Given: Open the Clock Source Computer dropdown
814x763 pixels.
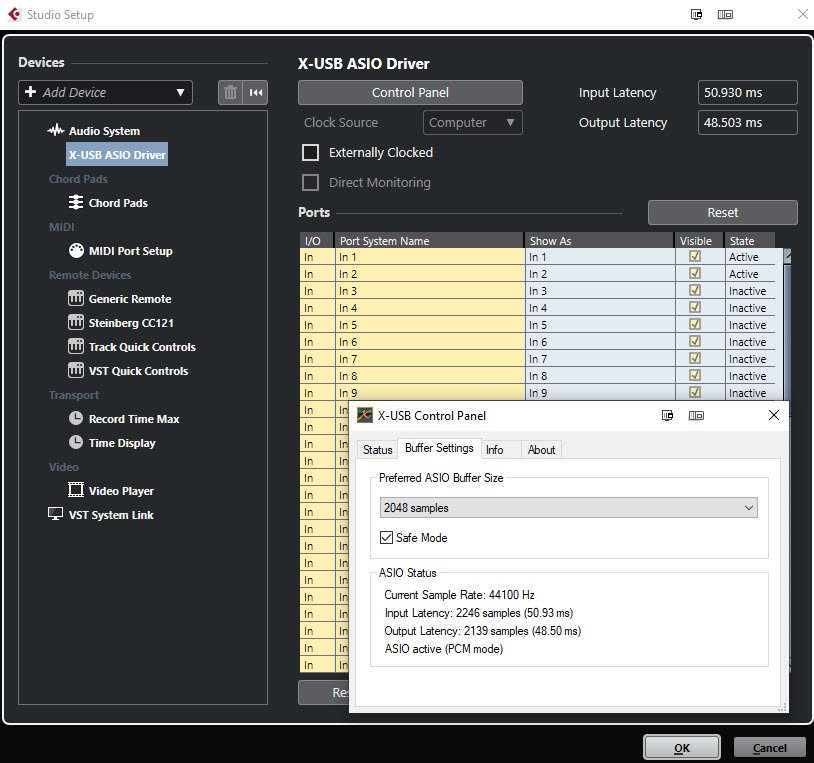Looking at the screenshot, I should pos(472,122).
